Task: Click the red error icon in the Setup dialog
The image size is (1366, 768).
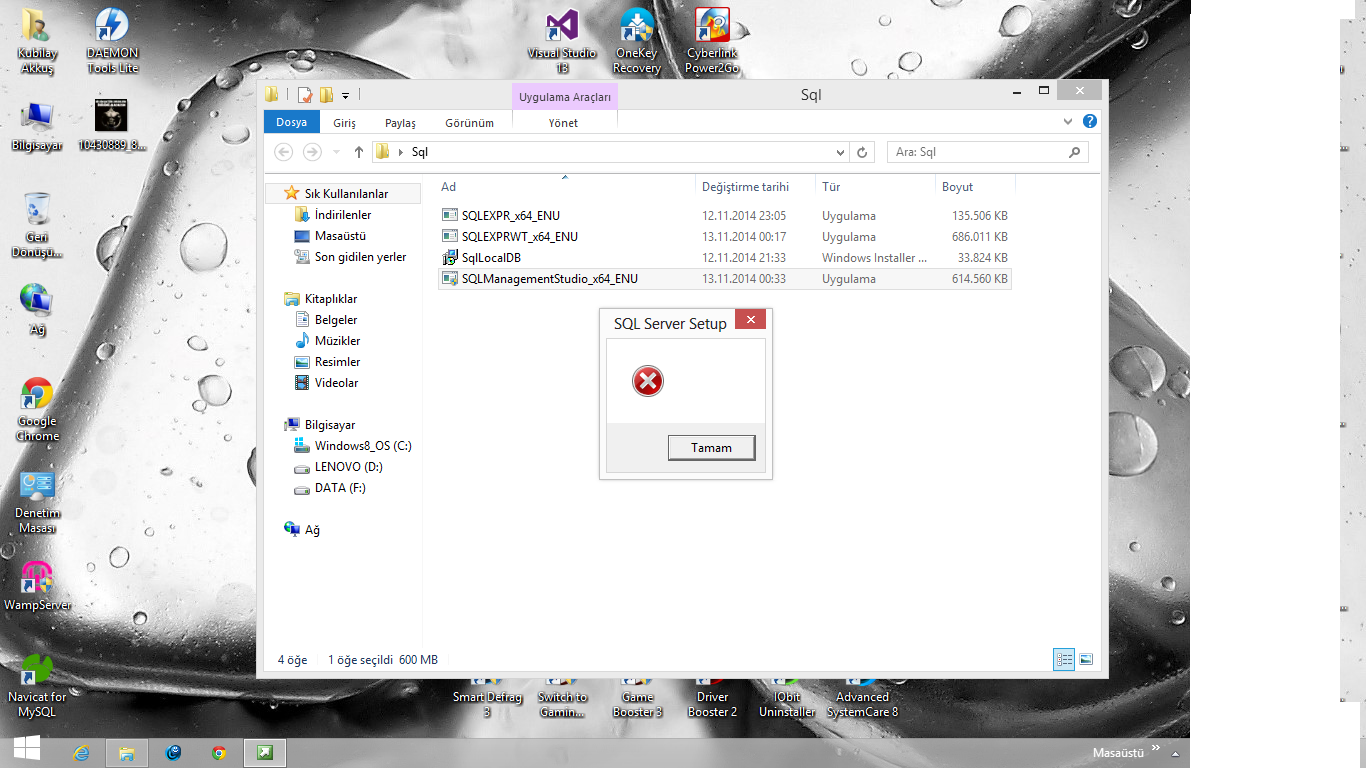Action: [648, 381]
